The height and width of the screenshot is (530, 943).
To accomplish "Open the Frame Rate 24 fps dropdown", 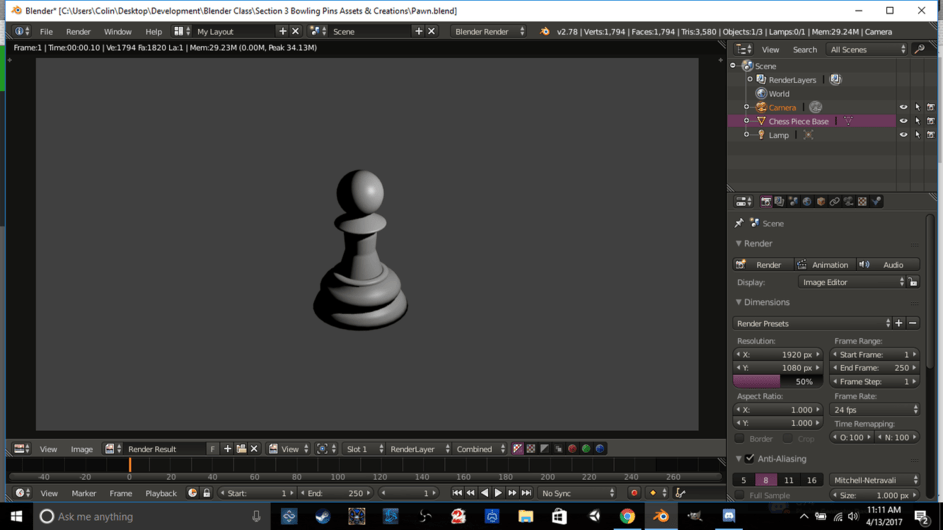I will pyautogui.click(x=875, y=410).
